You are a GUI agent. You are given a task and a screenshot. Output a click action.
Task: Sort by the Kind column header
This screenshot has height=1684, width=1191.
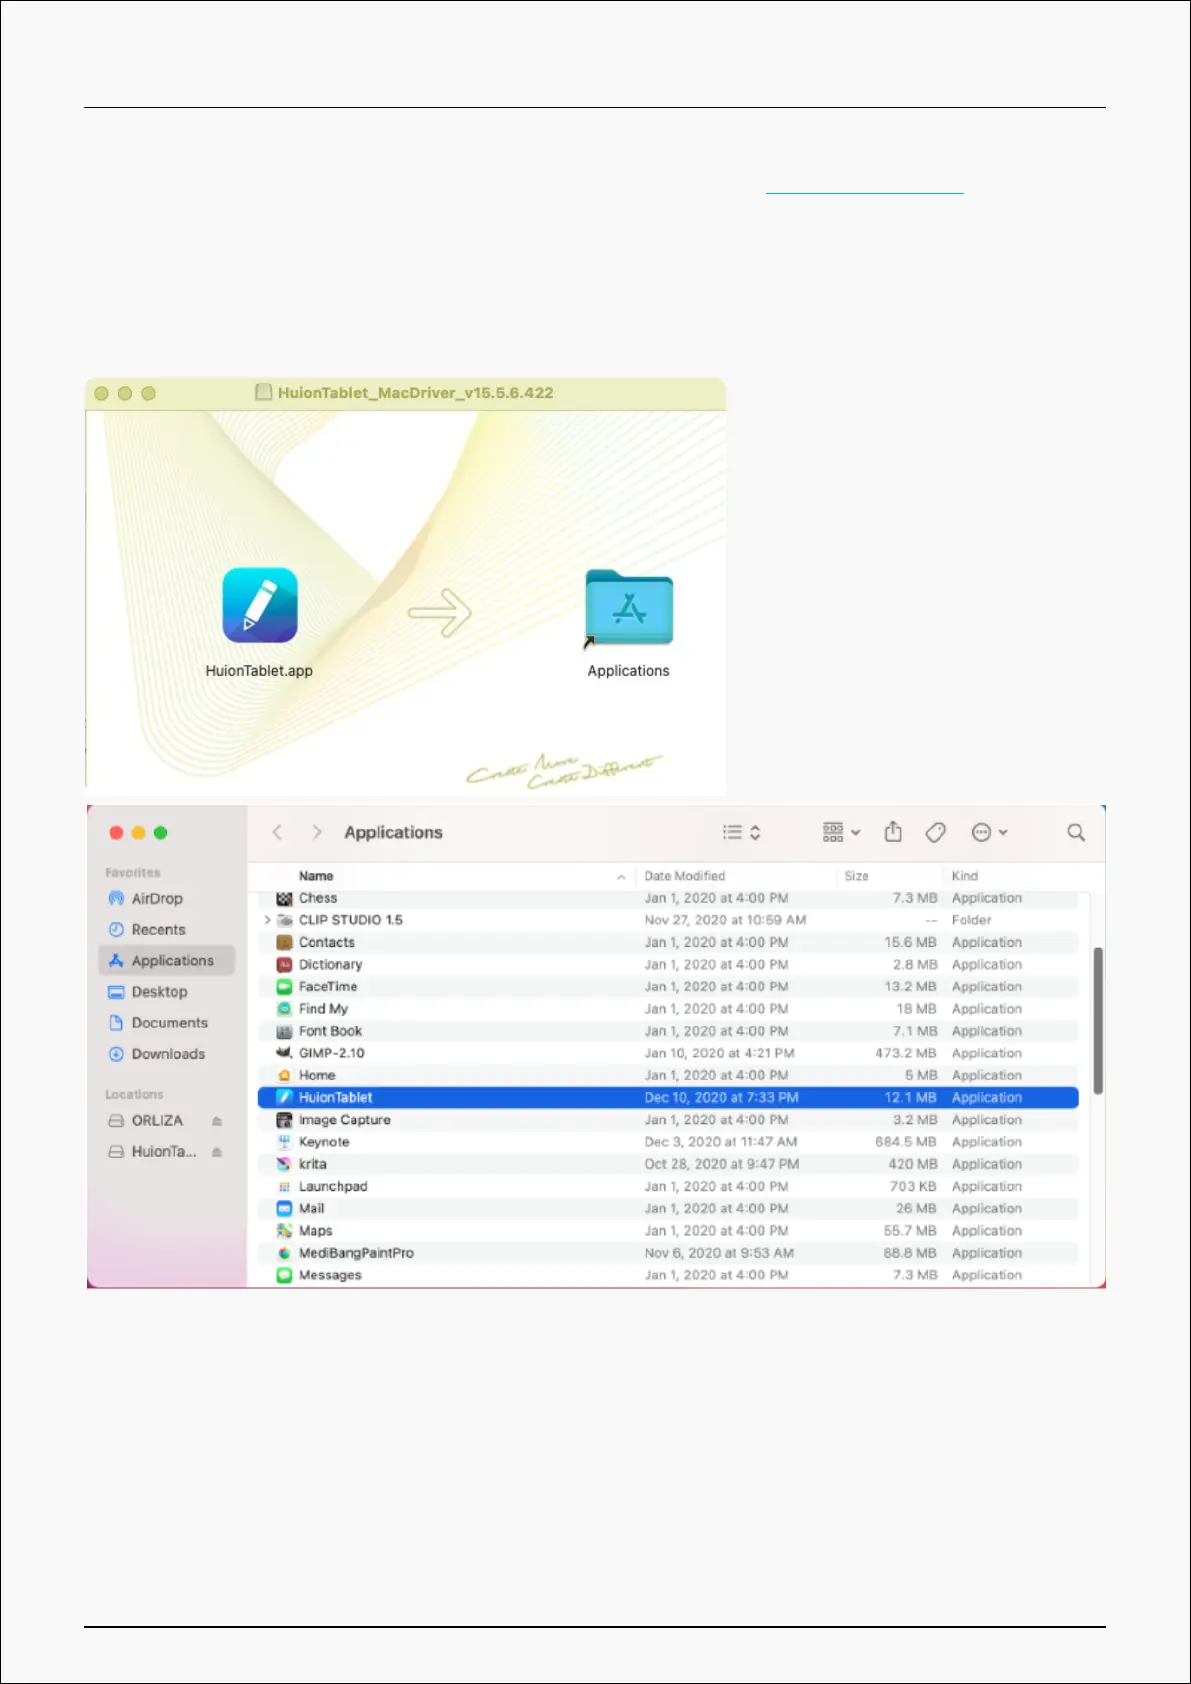[965, 876]
